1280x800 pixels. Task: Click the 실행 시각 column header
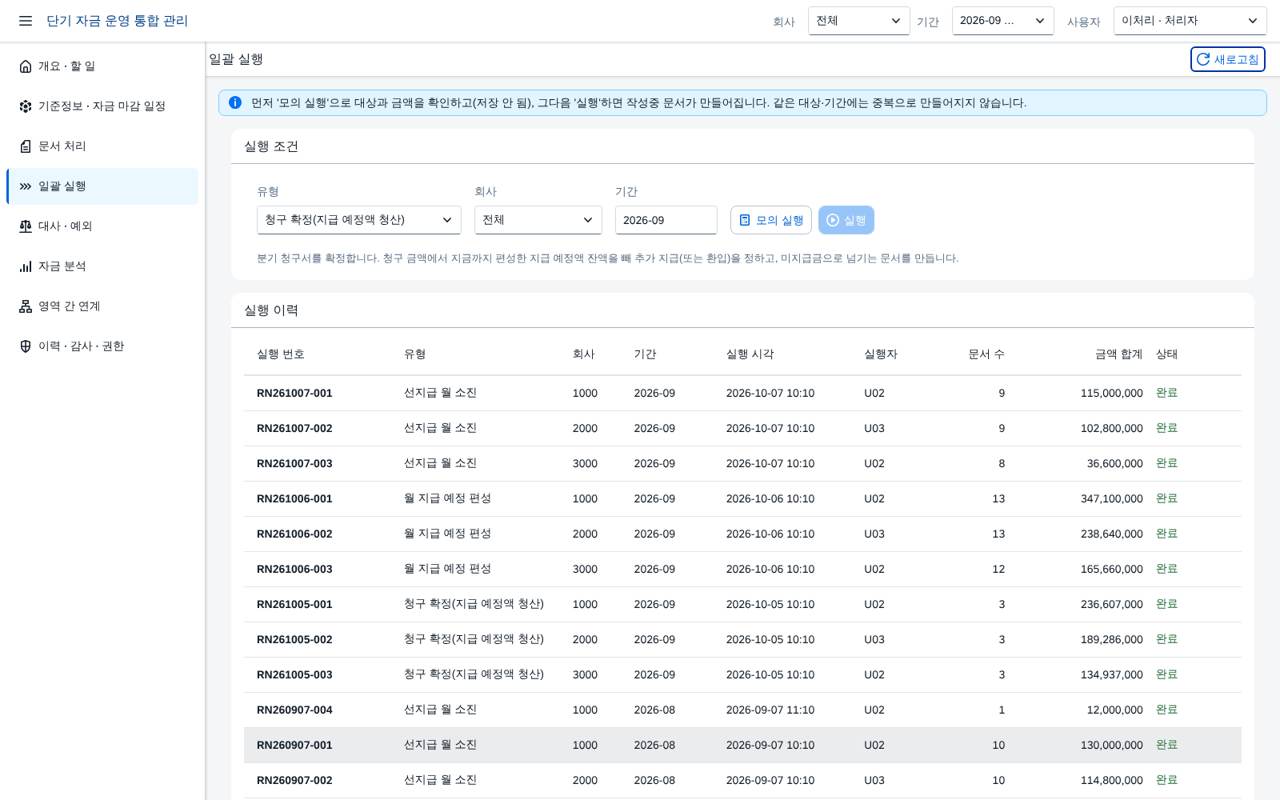point(750,354)
